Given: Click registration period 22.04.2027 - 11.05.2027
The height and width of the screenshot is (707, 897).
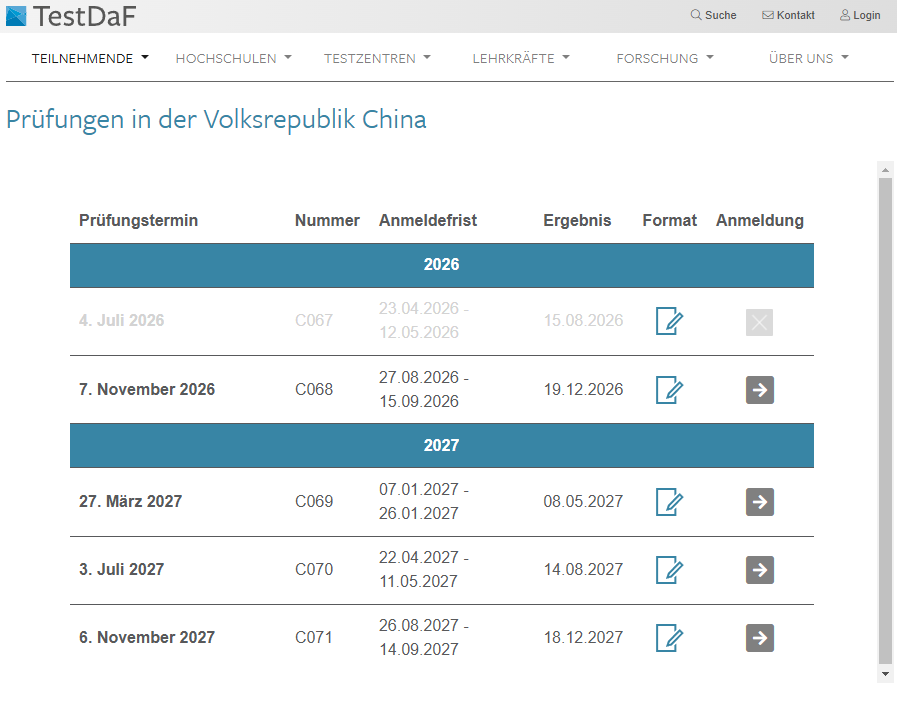Looking at the screenshot, I should click(424, 569).
